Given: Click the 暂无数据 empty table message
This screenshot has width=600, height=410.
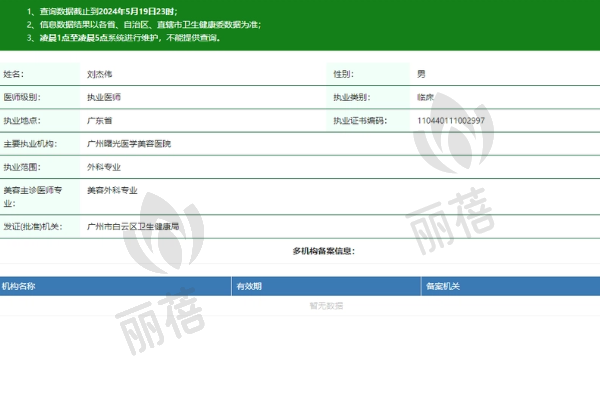Looking at the screenshot, I should click(326, 305).
